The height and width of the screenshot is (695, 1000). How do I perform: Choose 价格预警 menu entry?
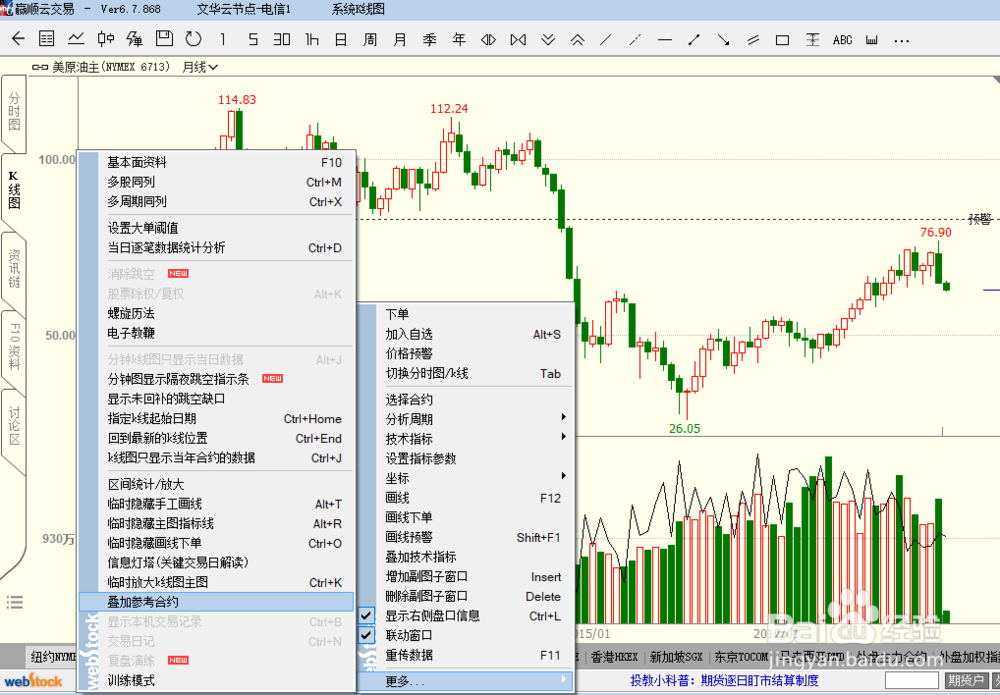(466, 353)
